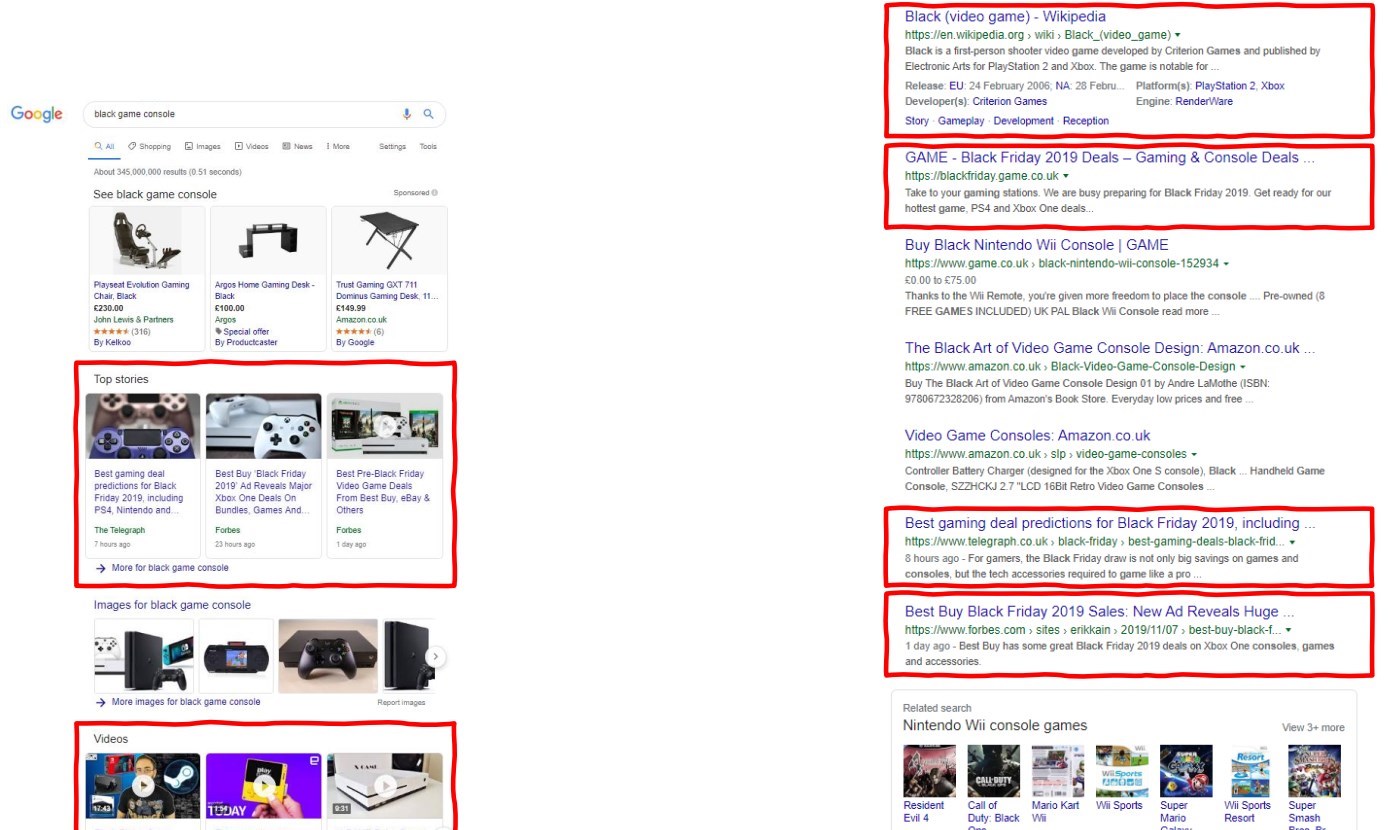Viewport: 1391px width, 830px height.
Task: Click the Gameplay sitelink under the Wikipedia result
Action: tap(961, 121)
